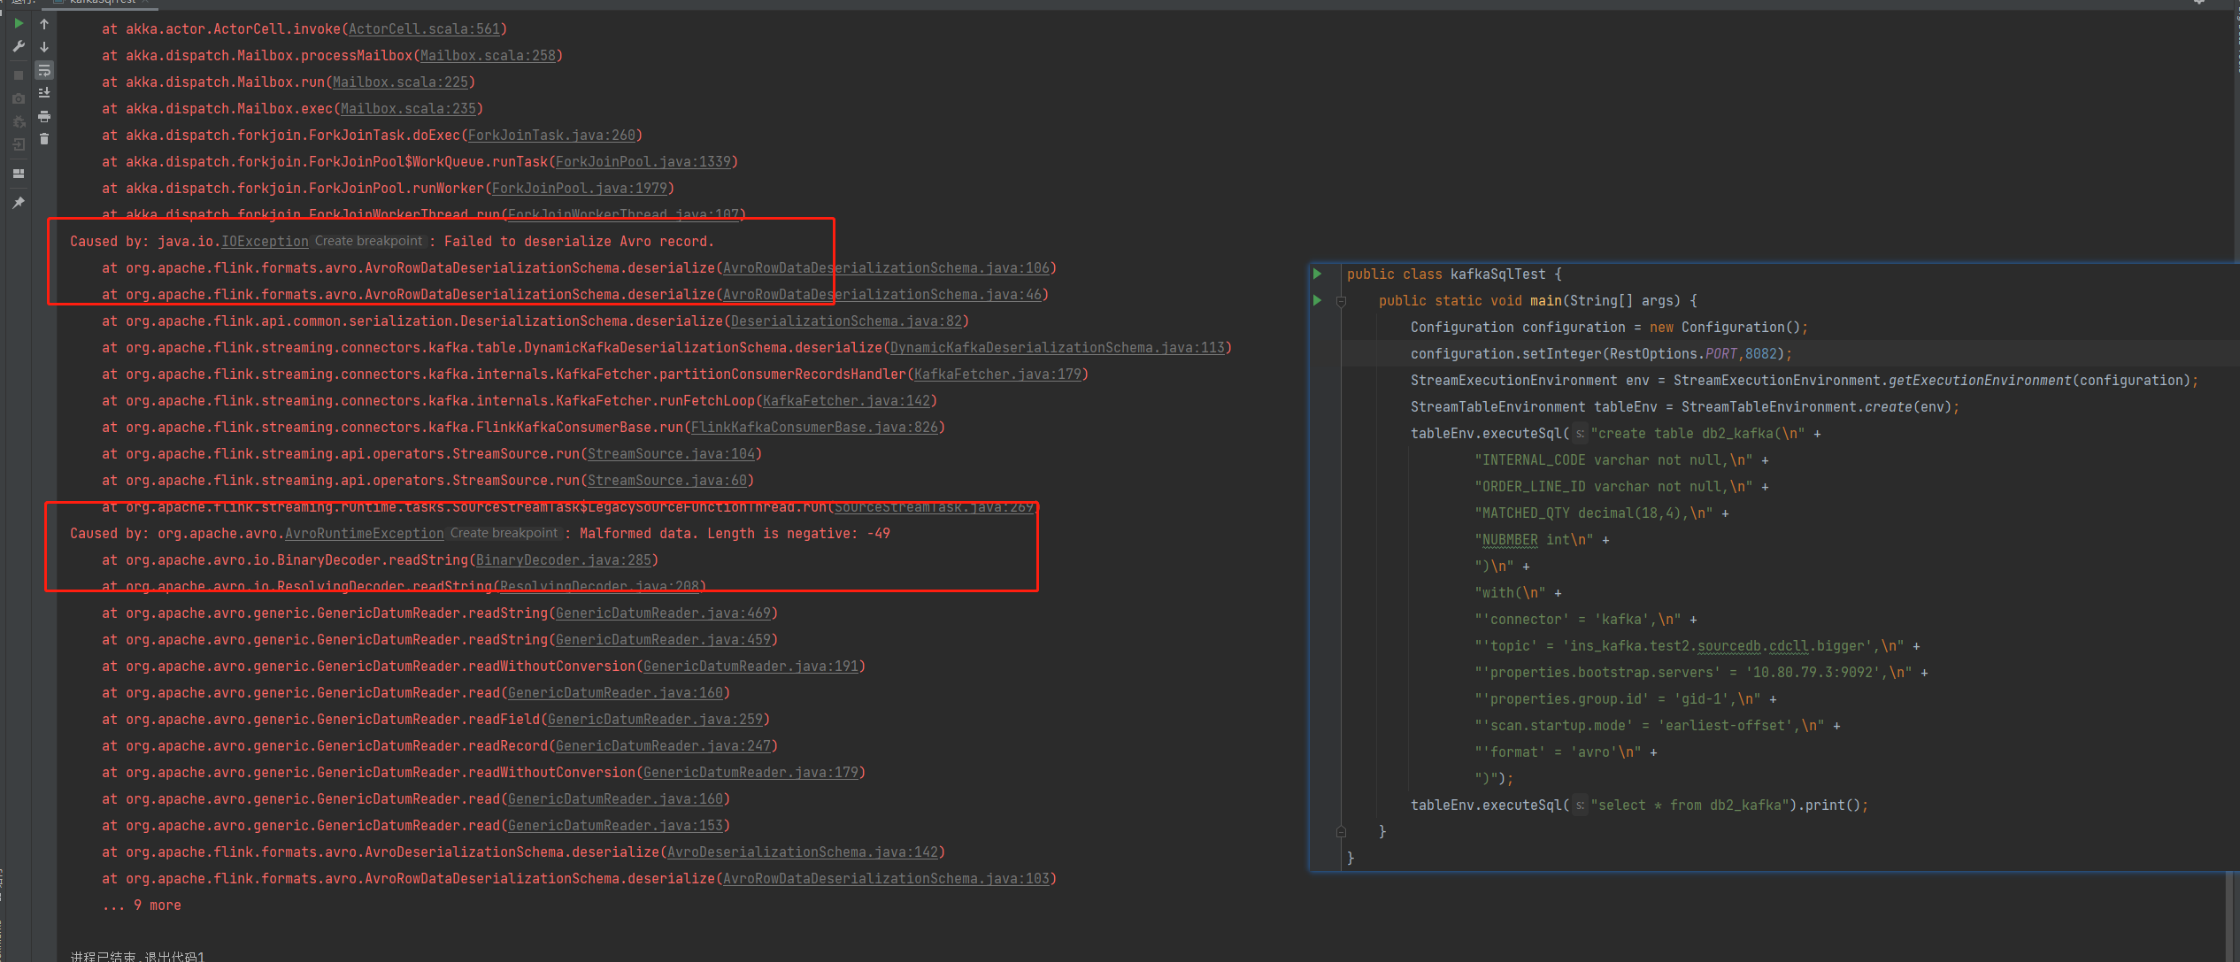Click the kafkaSqlTest class name in code

pyautogui.click(x=1498, y=274)
